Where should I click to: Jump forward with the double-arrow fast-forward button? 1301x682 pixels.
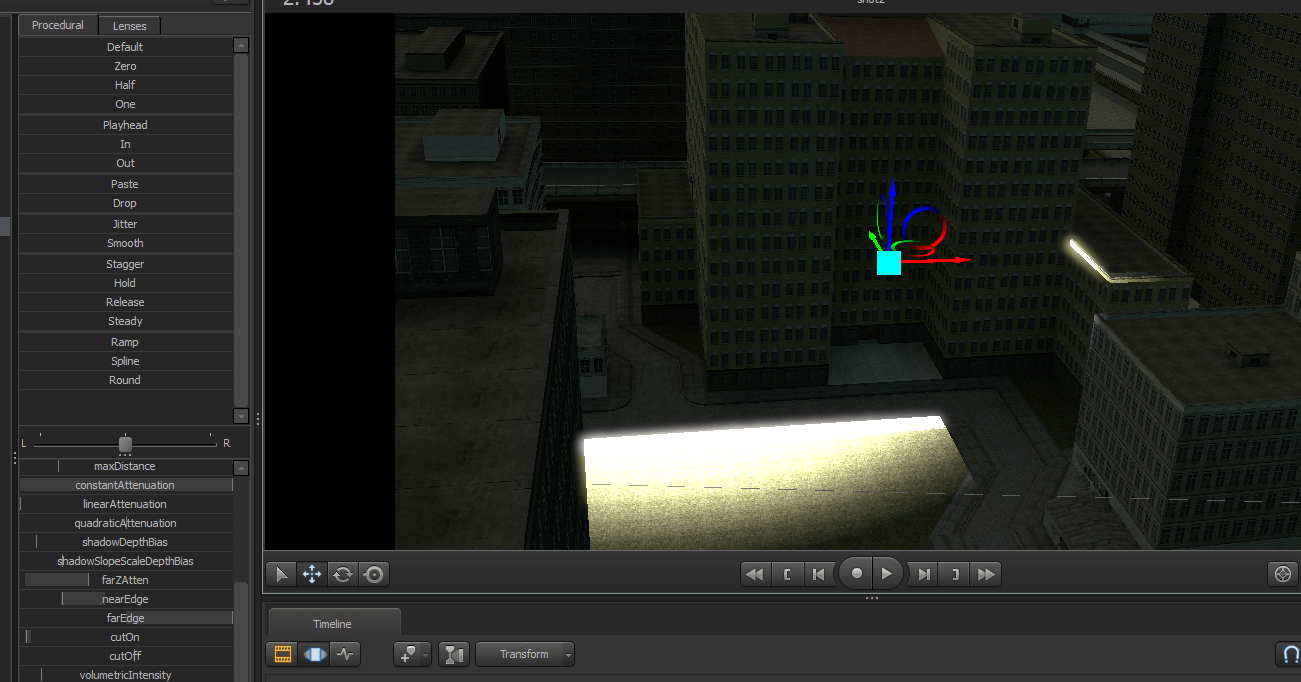click(x=986, y=574)
